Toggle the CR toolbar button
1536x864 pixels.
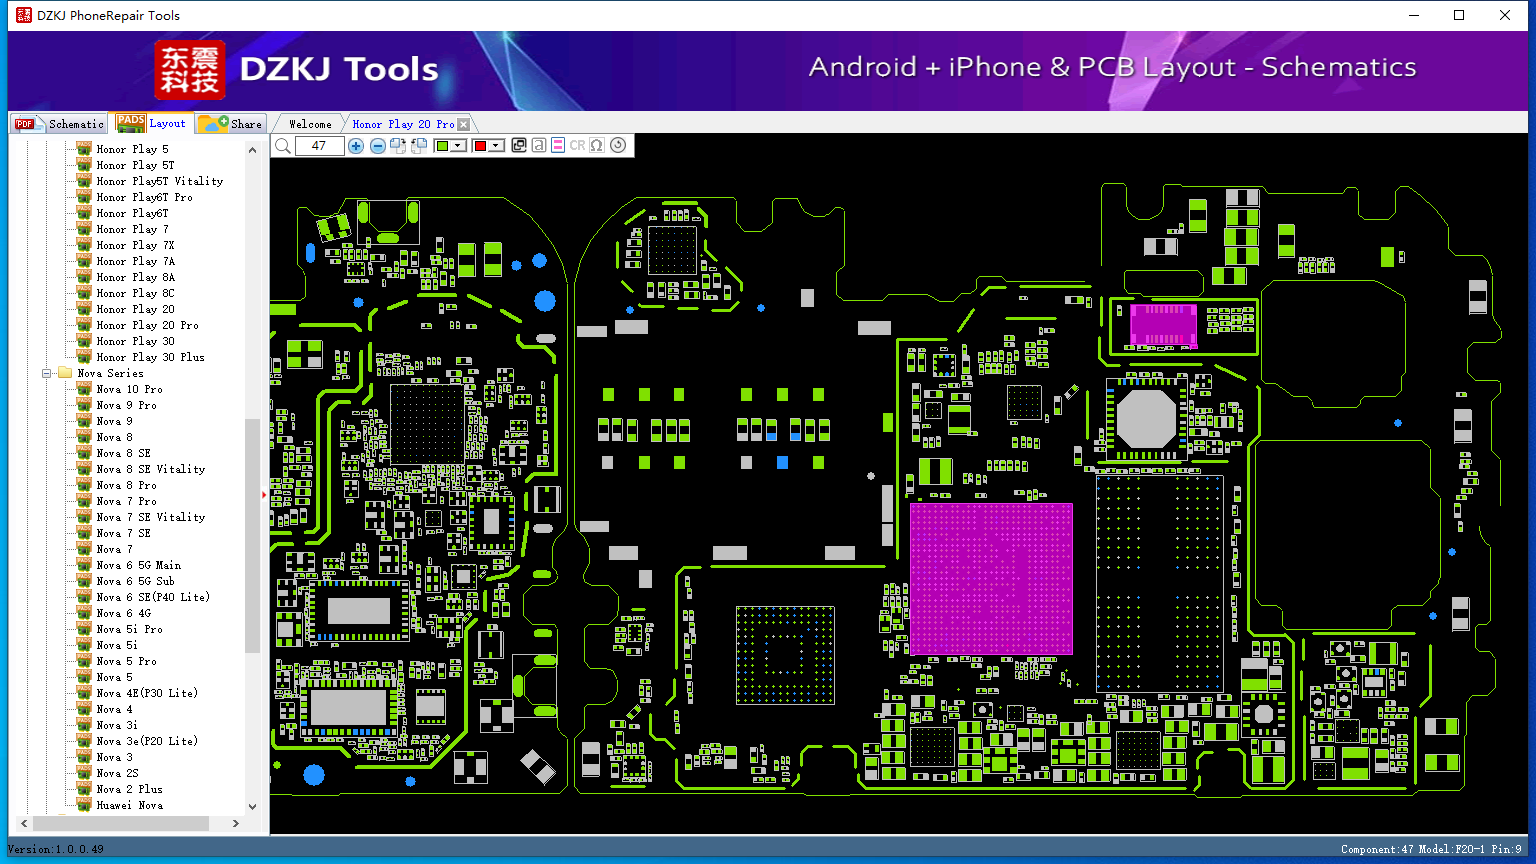click(577, 146)
